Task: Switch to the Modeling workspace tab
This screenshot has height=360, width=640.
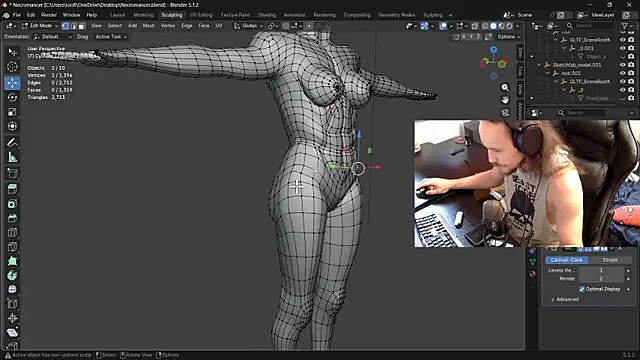Action: tap(143, 15)
